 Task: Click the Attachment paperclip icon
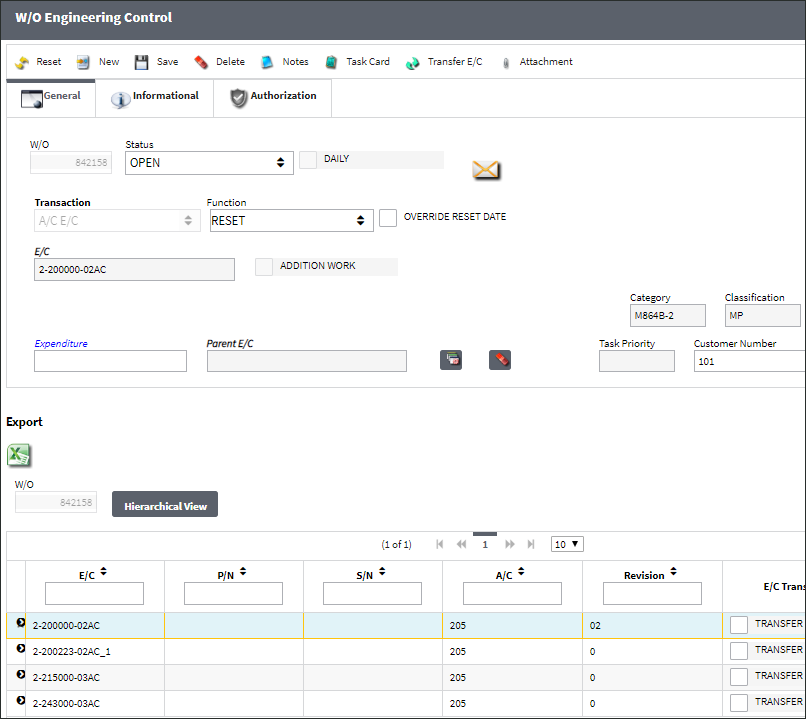pyautogui.click(x=506, y=63)
